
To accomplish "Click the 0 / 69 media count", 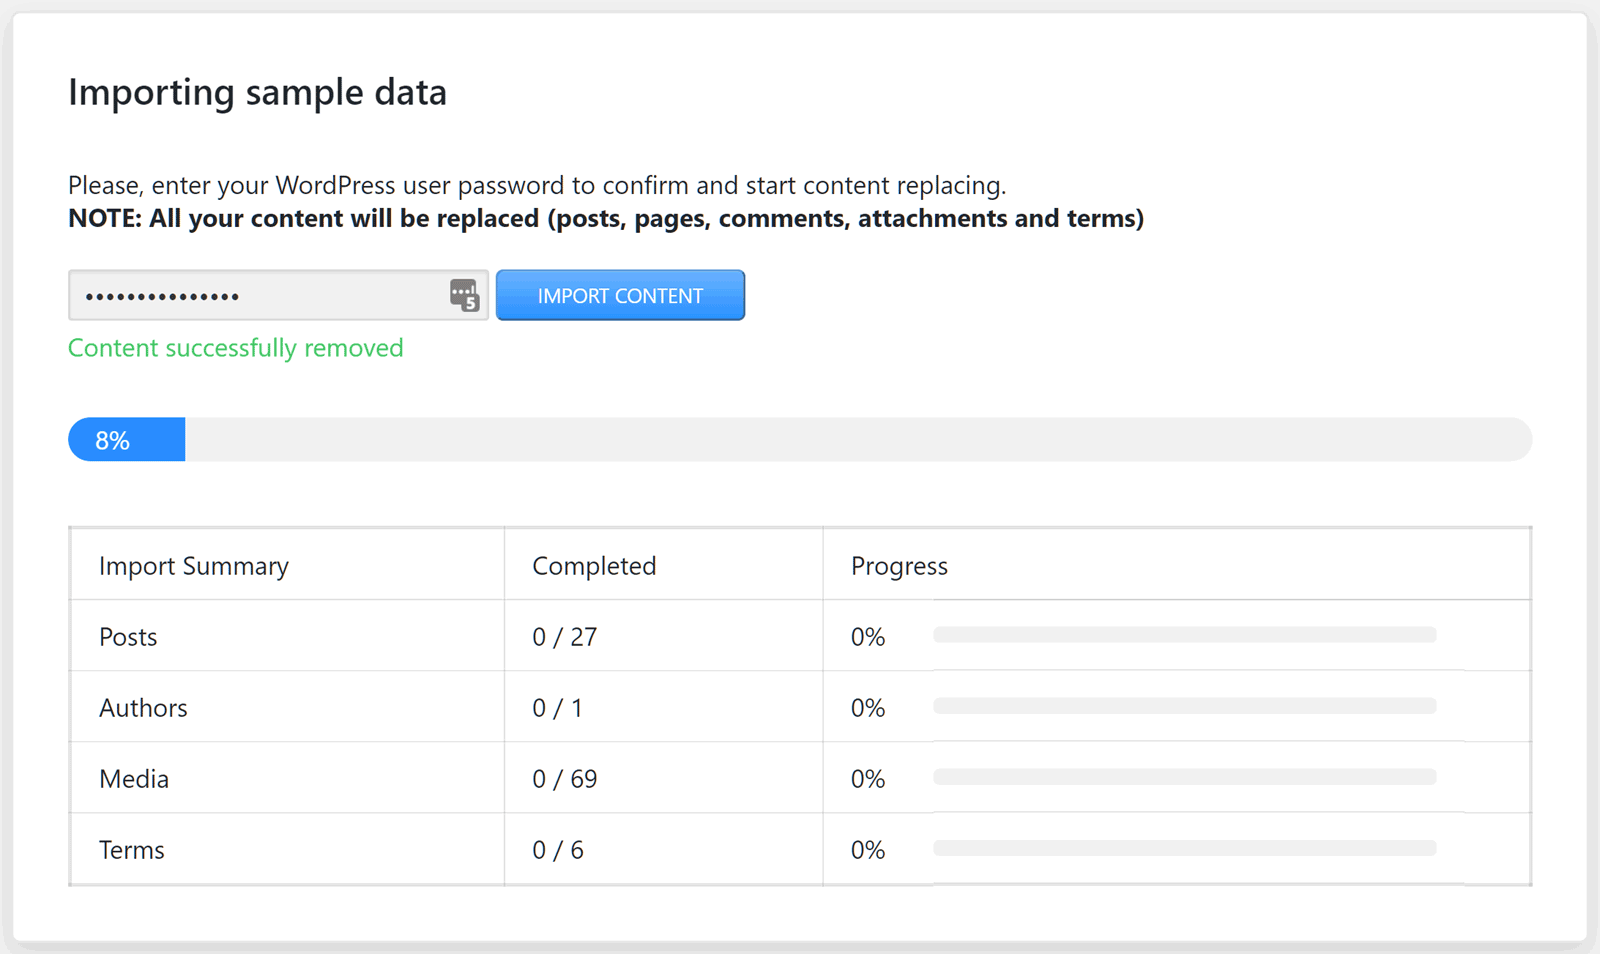I will pos(565,779).
